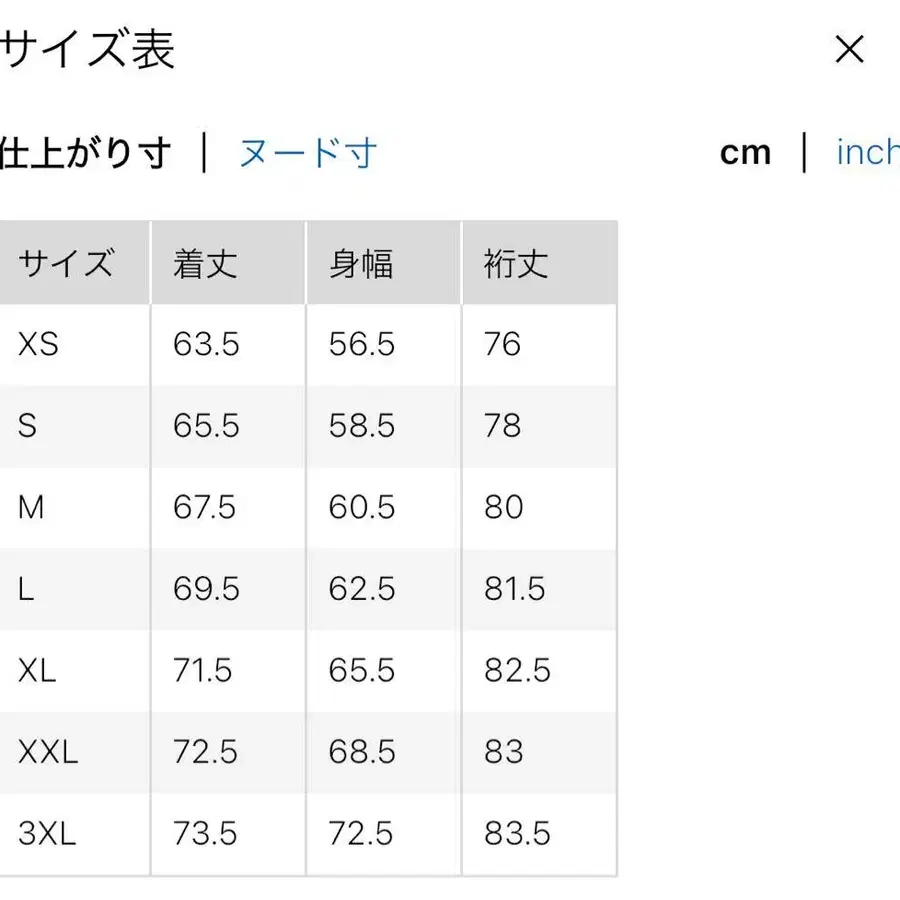
Task: Click the 着丈 column header
Action: [205, 262]
